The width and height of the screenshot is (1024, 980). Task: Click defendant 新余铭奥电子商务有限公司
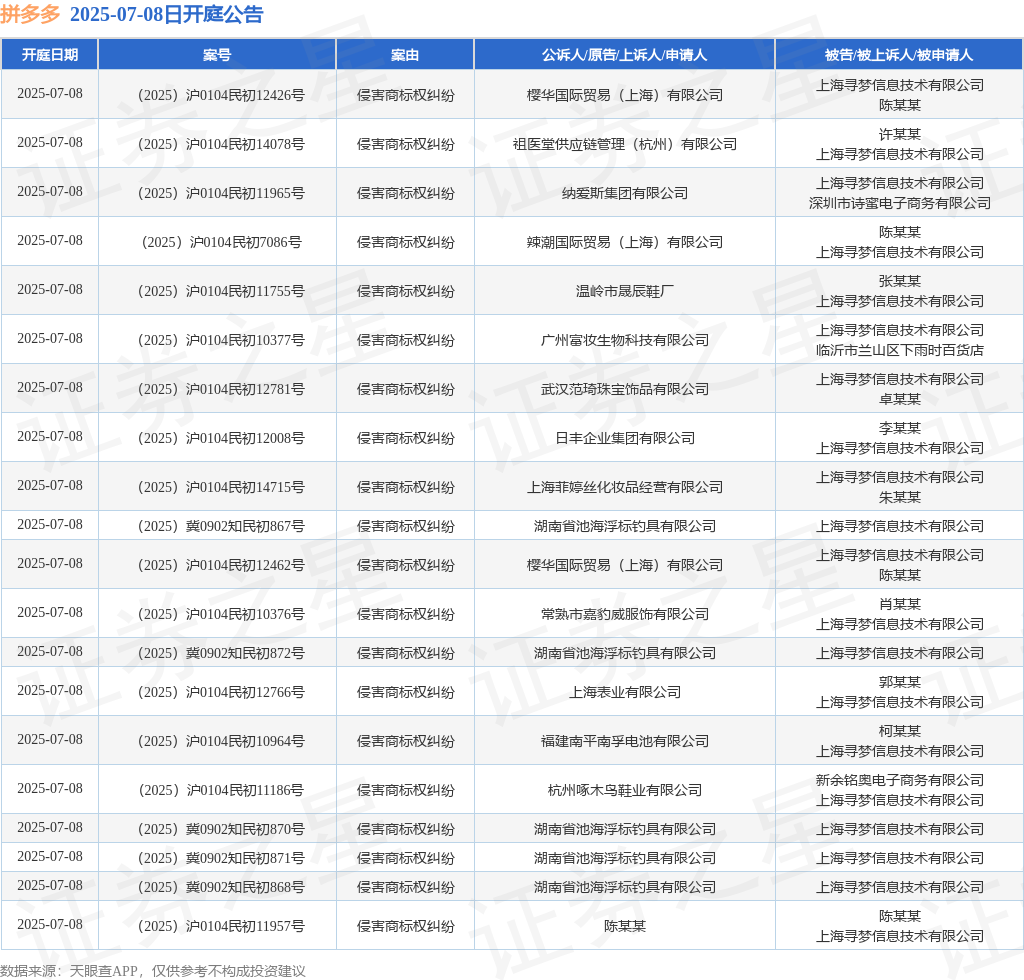[899, 780]
